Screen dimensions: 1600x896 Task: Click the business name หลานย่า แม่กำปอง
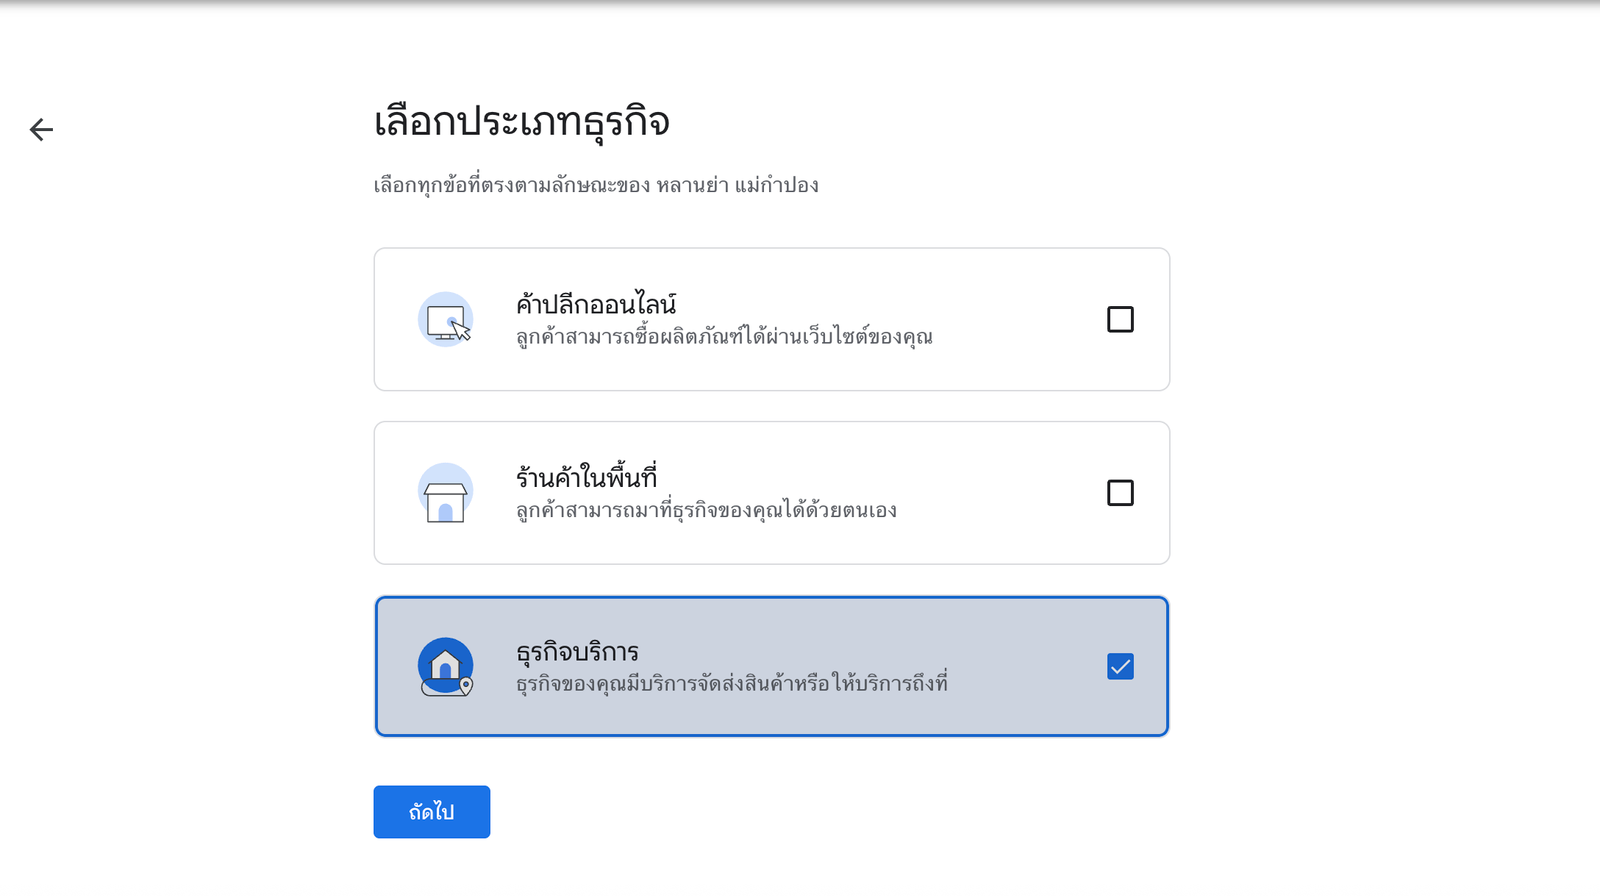tap(738, 185)
